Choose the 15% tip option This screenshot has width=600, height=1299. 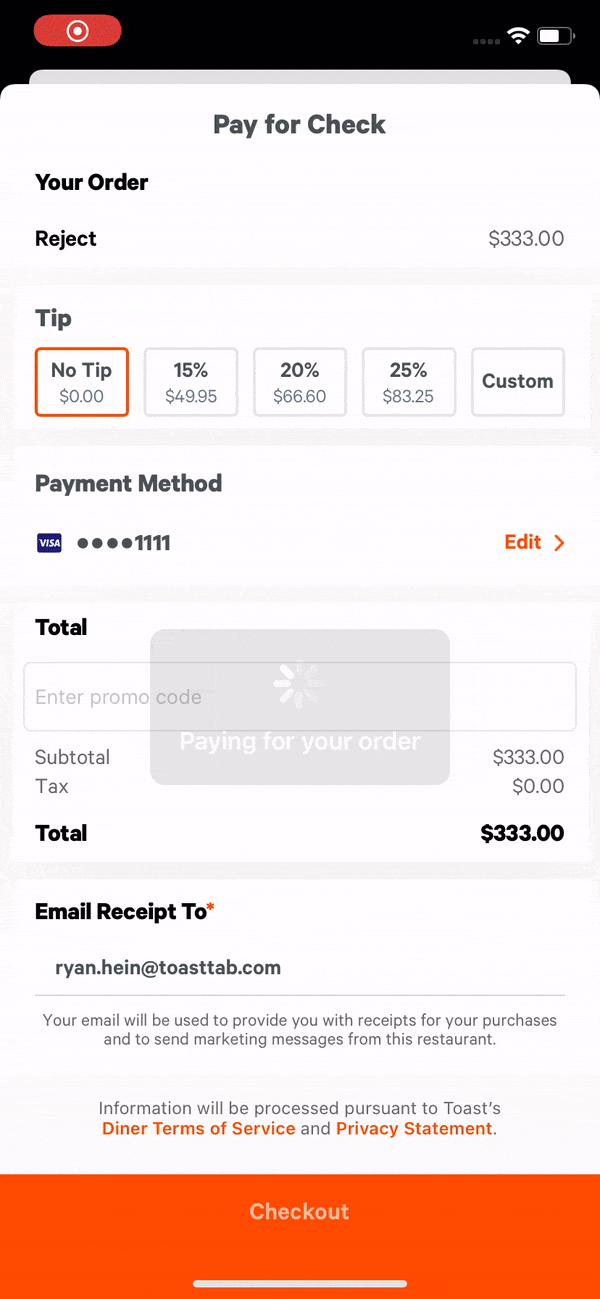(x=190, y=381)
